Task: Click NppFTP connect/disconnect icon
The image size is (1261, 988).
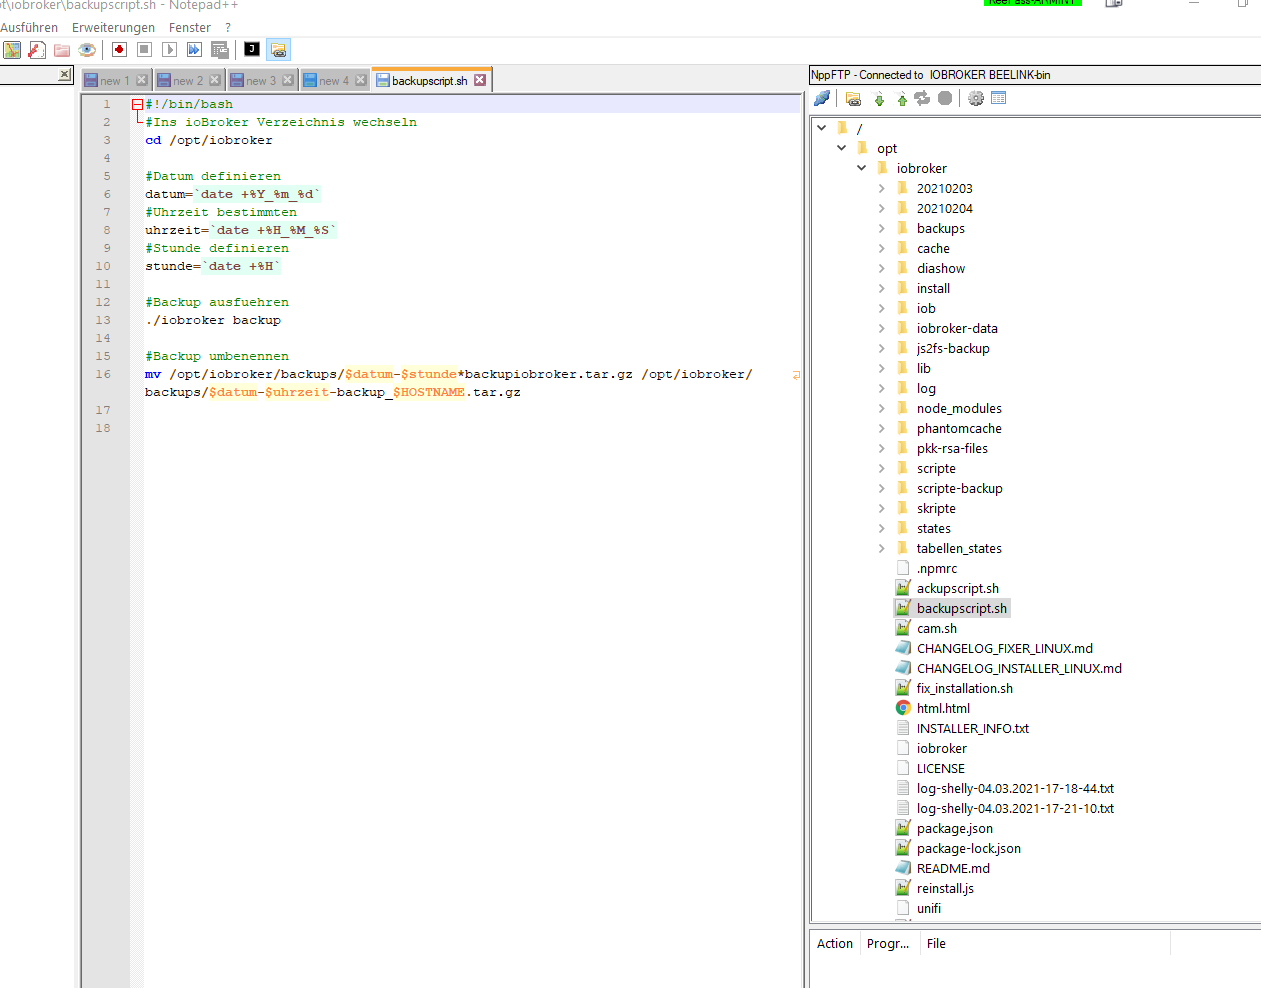Action: 822,98
